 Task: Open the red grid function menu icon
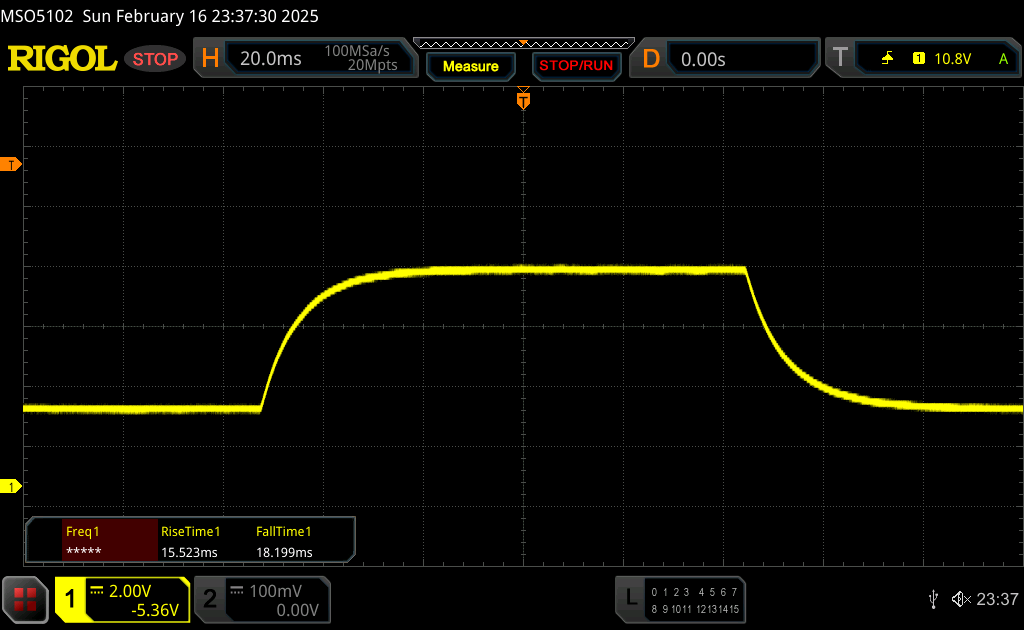(25, 599)
